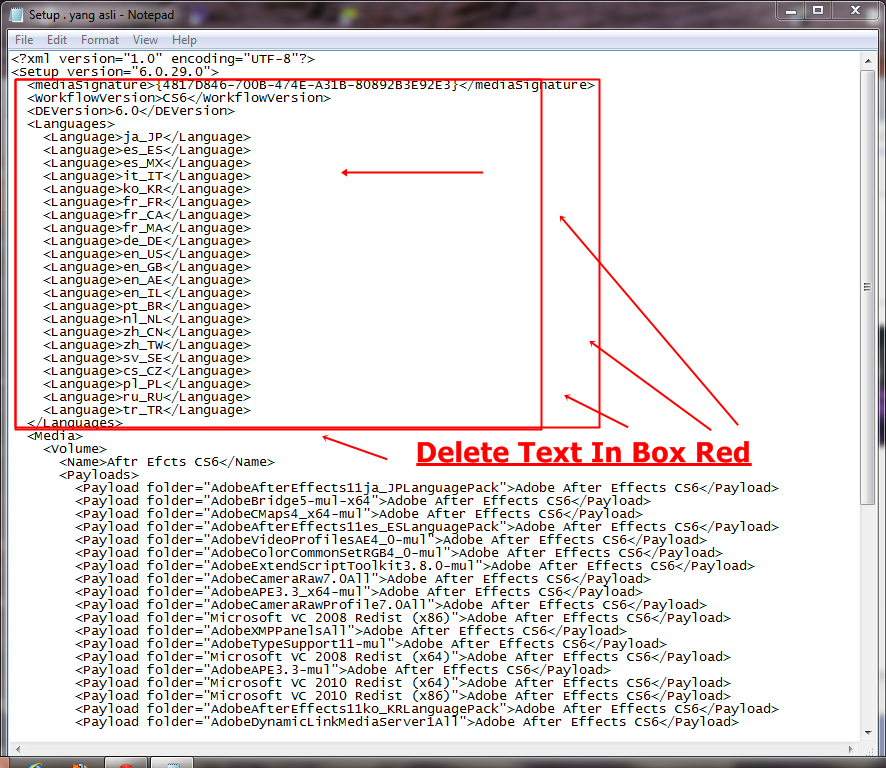886x768 pixels.
Task: Click the Microsoft VC 2010 Redist (x64) line
Action: (403, 683)
